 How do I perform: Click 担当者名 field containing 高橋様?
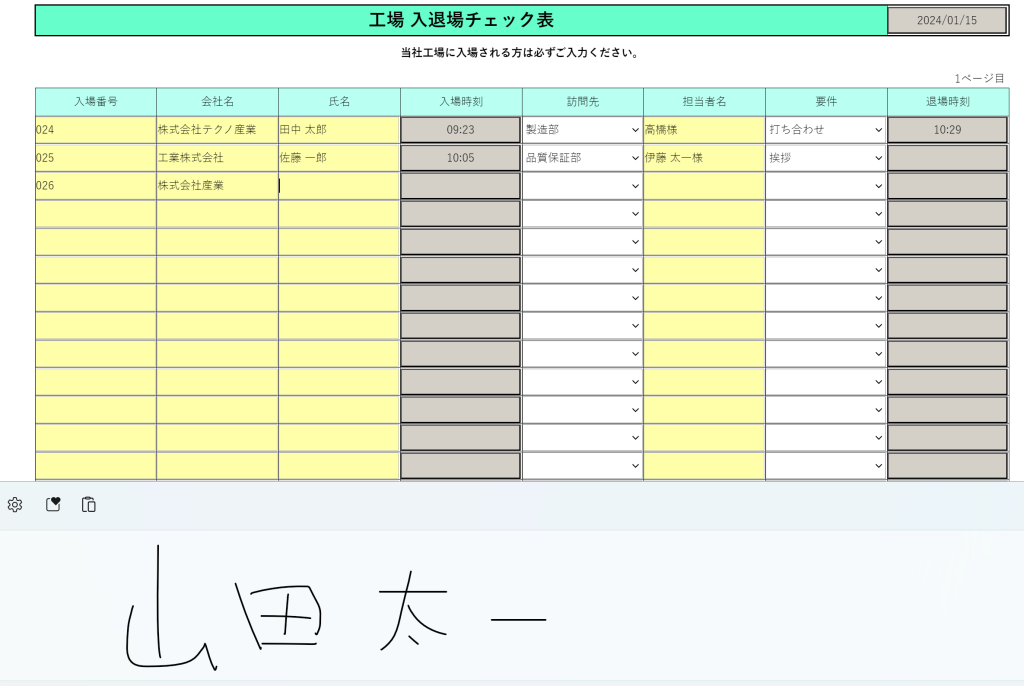click(x=704, y=130)
